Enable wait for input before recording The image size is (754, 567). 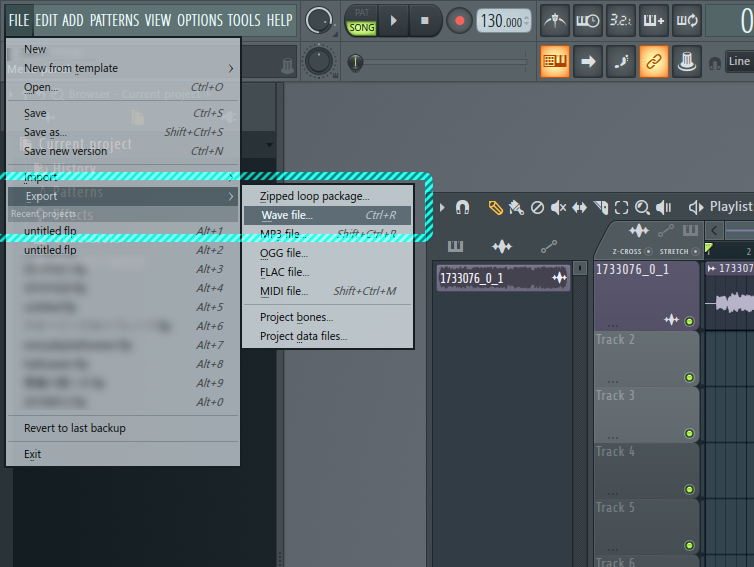point(588,21)
